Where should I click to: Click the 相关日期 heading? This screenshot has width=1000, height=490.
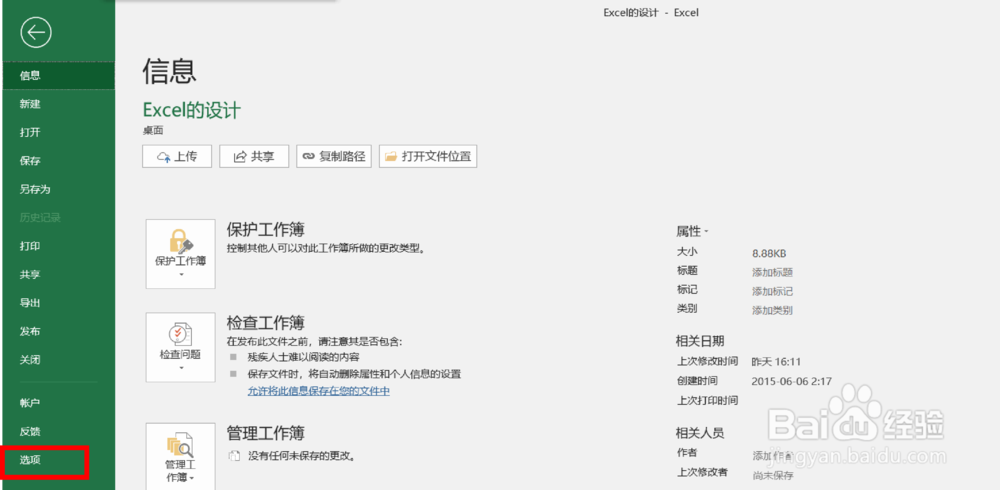[700, 341]
